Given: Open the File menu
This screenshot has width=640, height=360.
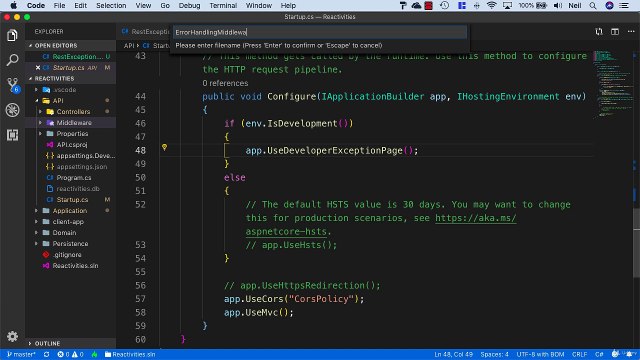Looking at the screenshot, I should tap(59, 5).
